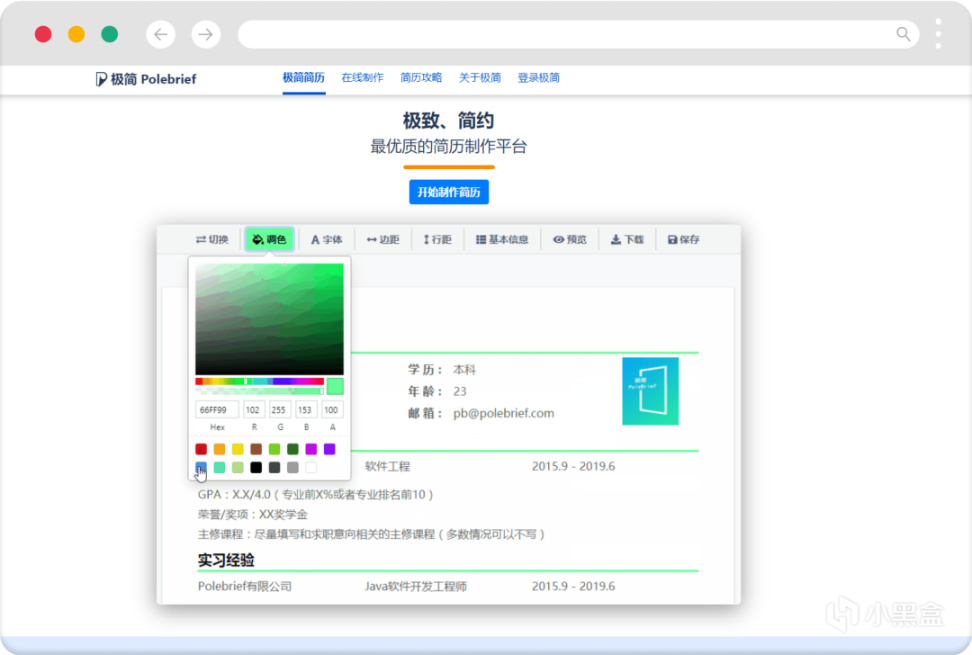Image resolution: width=972 pixels, height=655 pixels.
Task: Pick the orange preset swatch
Action: pyautogui.click(x=219, y=449)
